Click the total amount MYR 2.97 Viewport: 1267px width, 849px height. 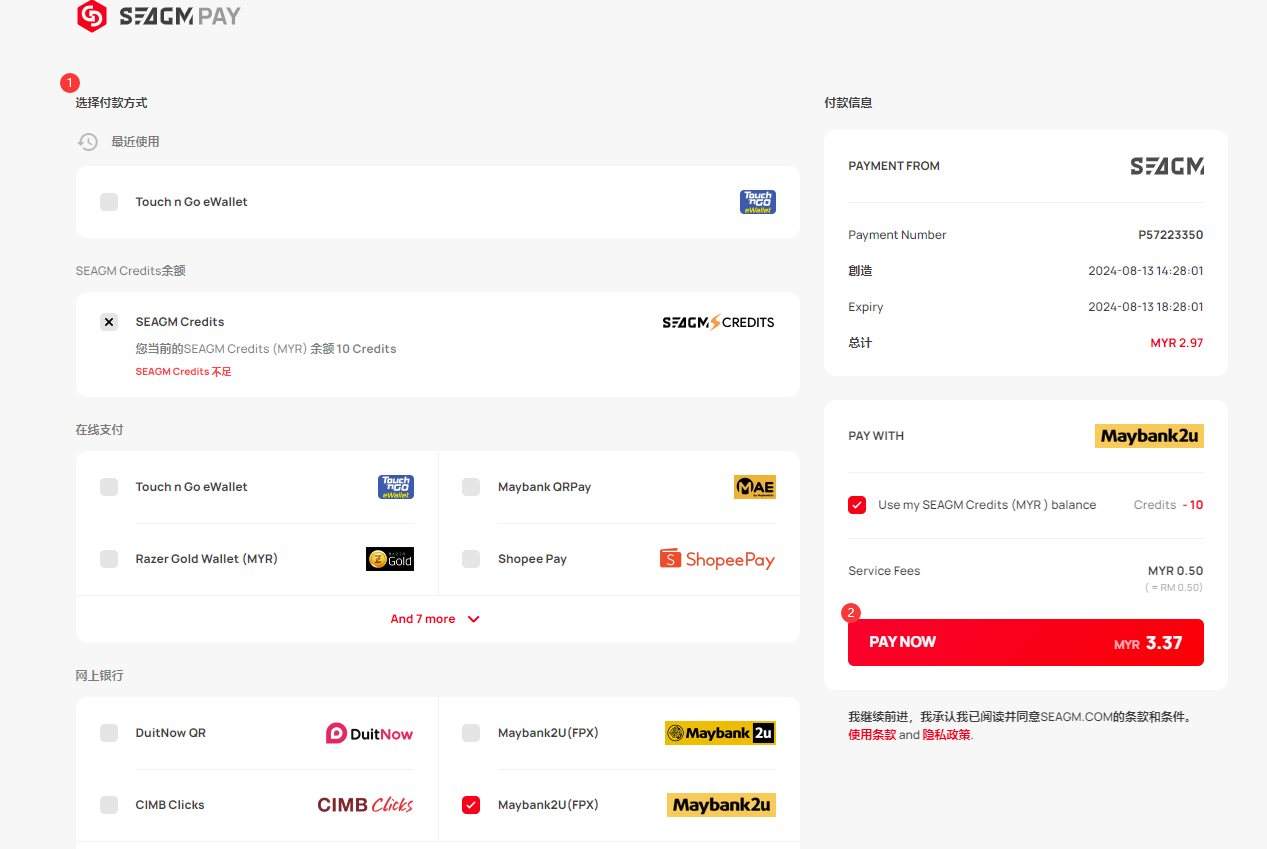1177,343
